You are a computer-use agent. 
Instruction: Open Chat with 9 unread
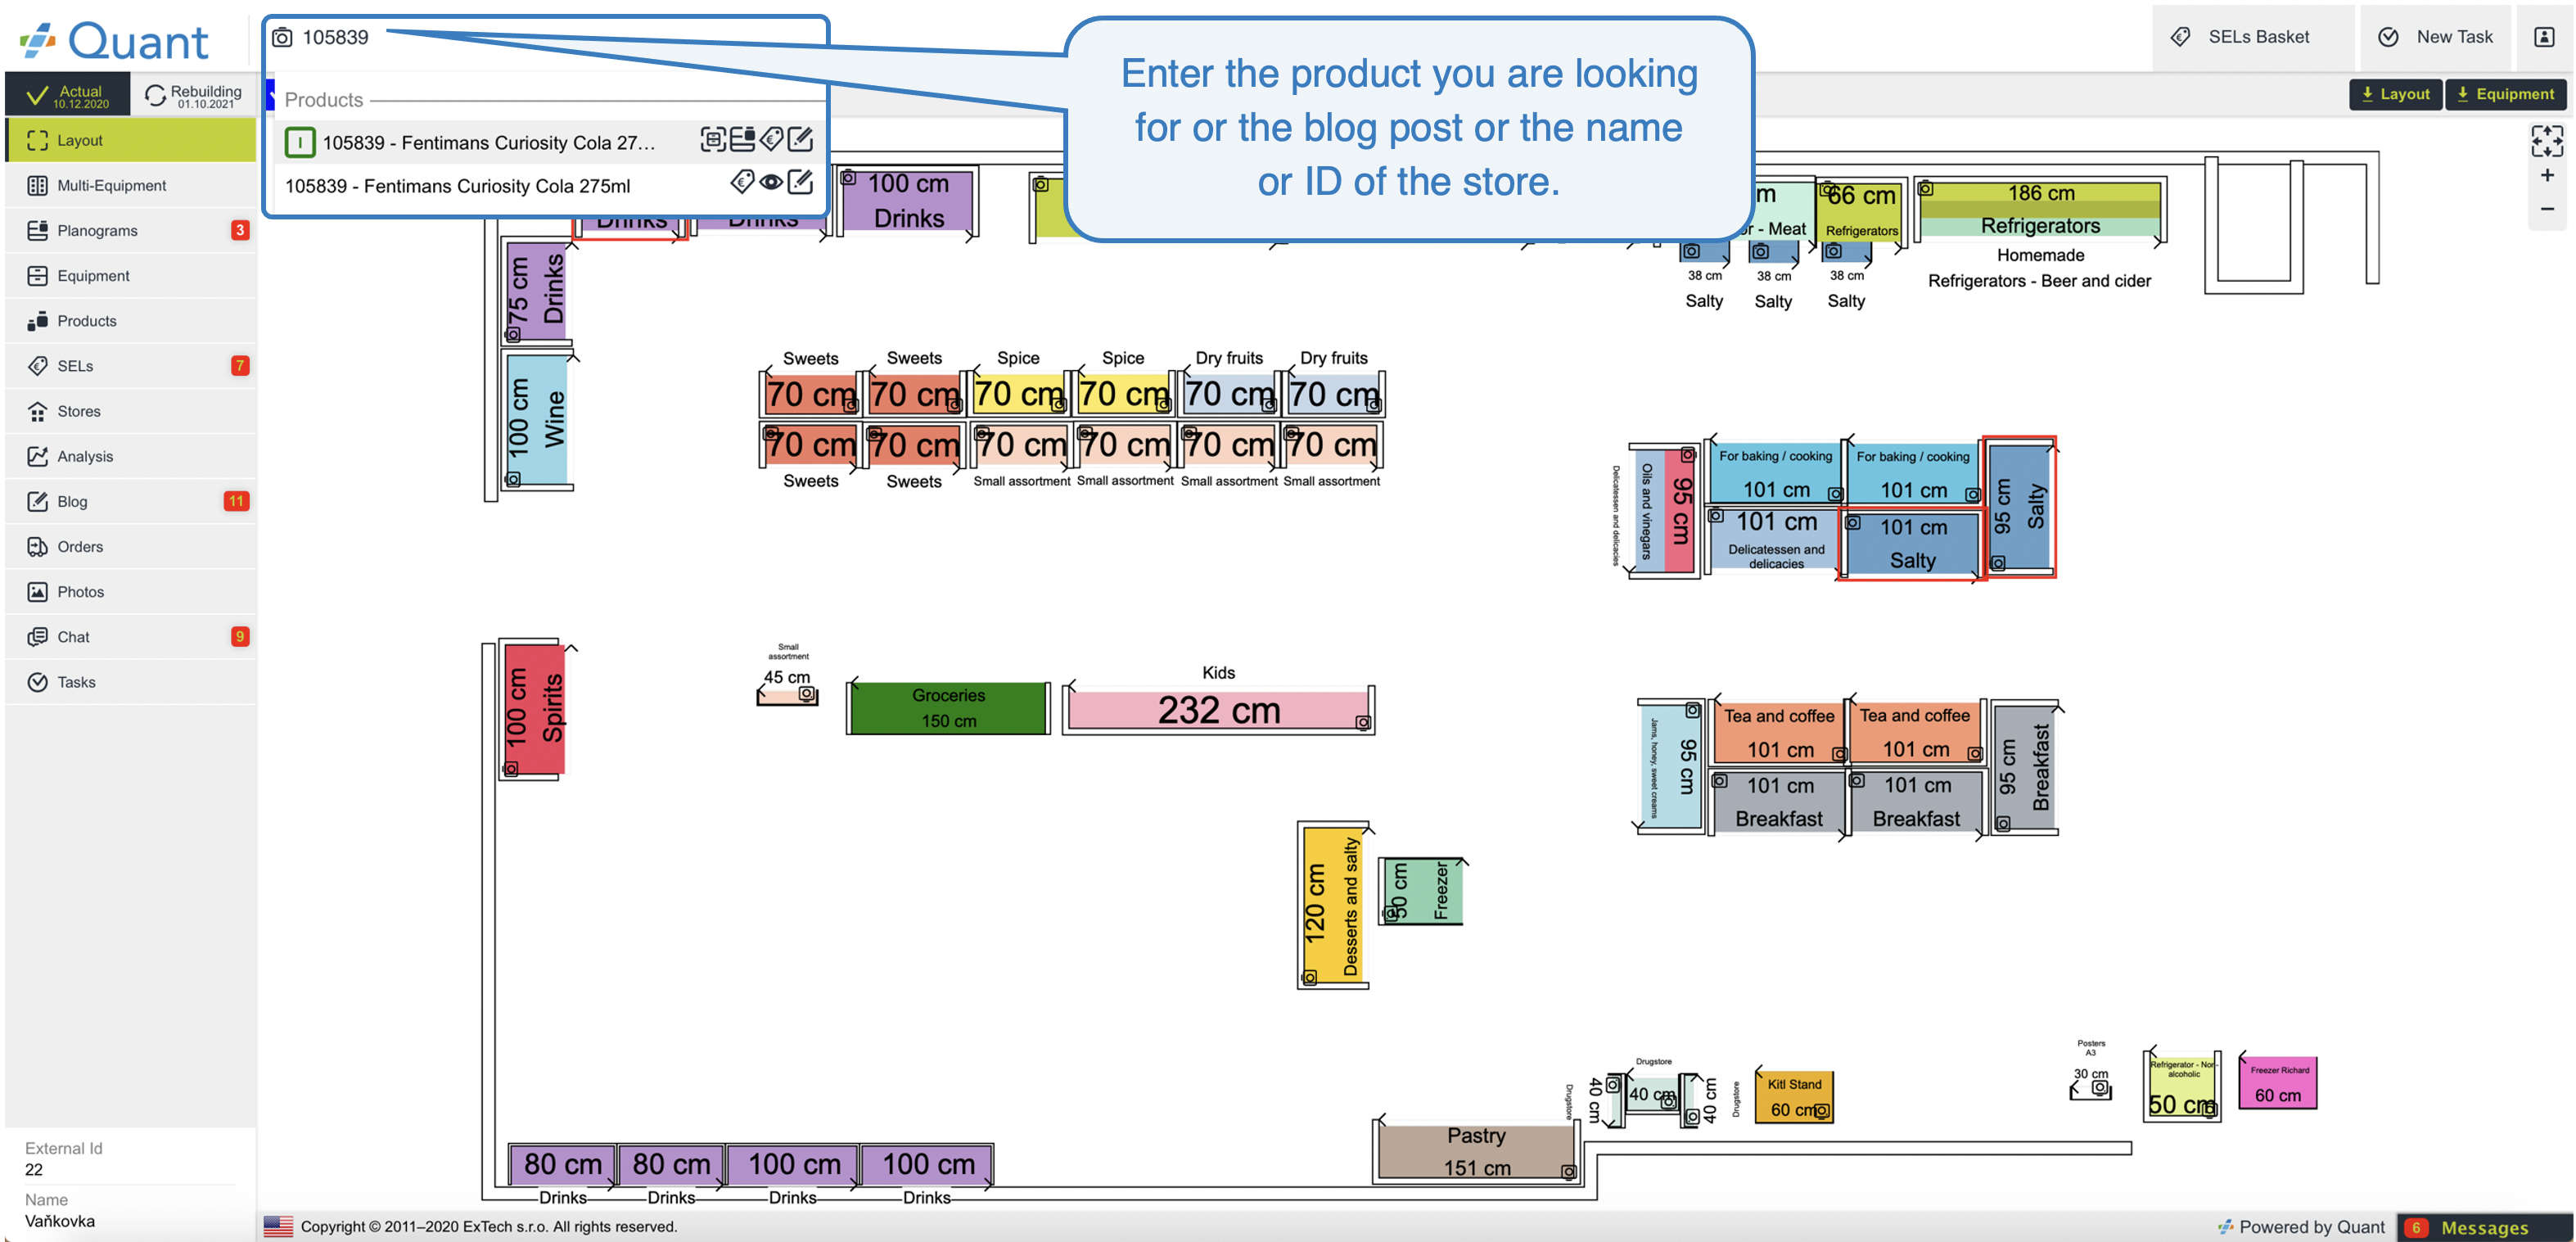coord(130,637)
